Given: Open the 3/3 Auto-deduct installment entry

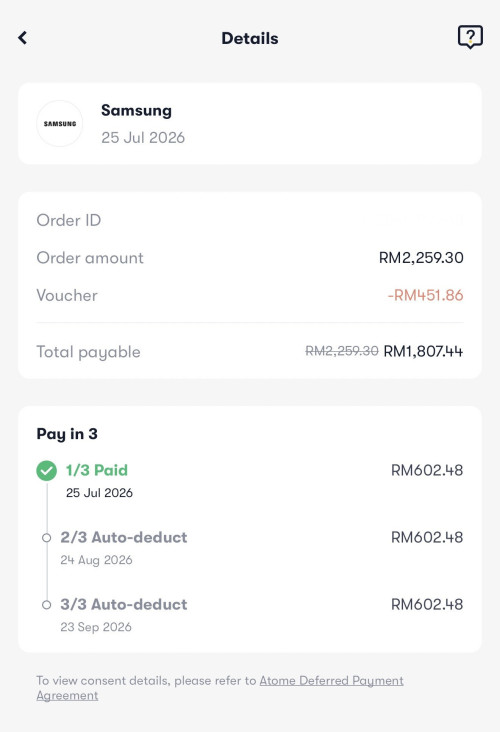Looking at the screenshot, I should tap(250, 614).
